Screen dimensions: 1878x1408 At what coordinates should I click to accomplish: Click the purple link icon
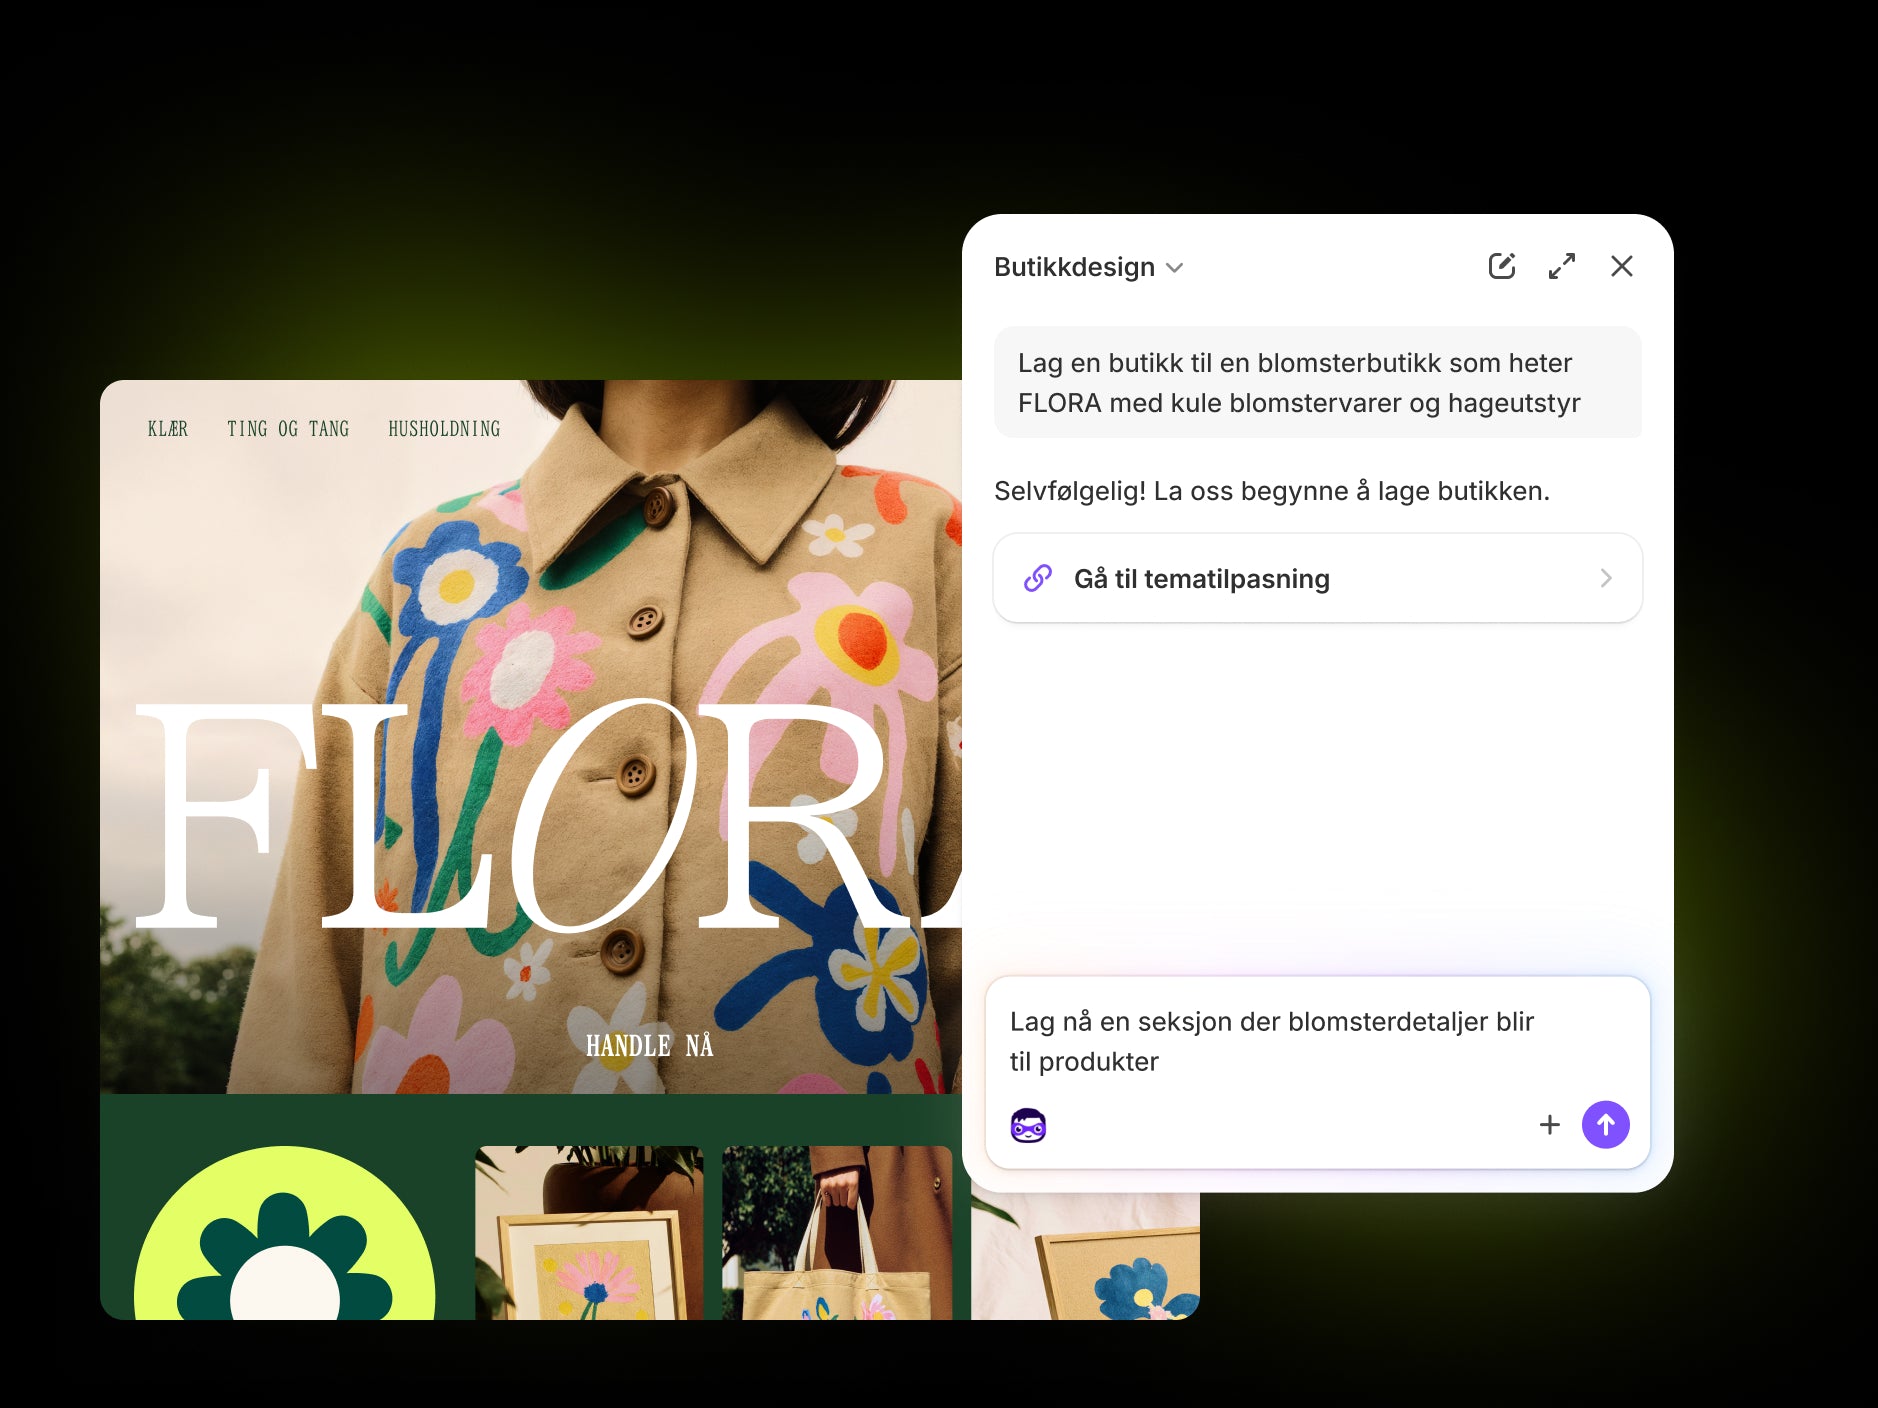(1038, 578)
